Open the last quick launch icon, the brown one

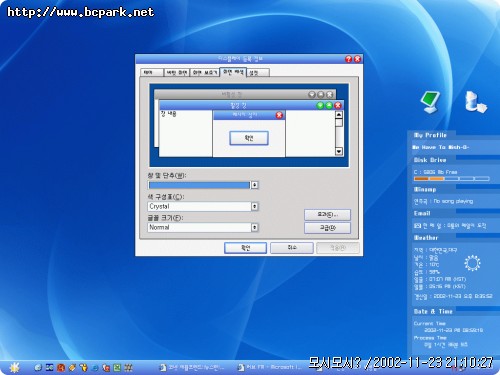point(128,367)
